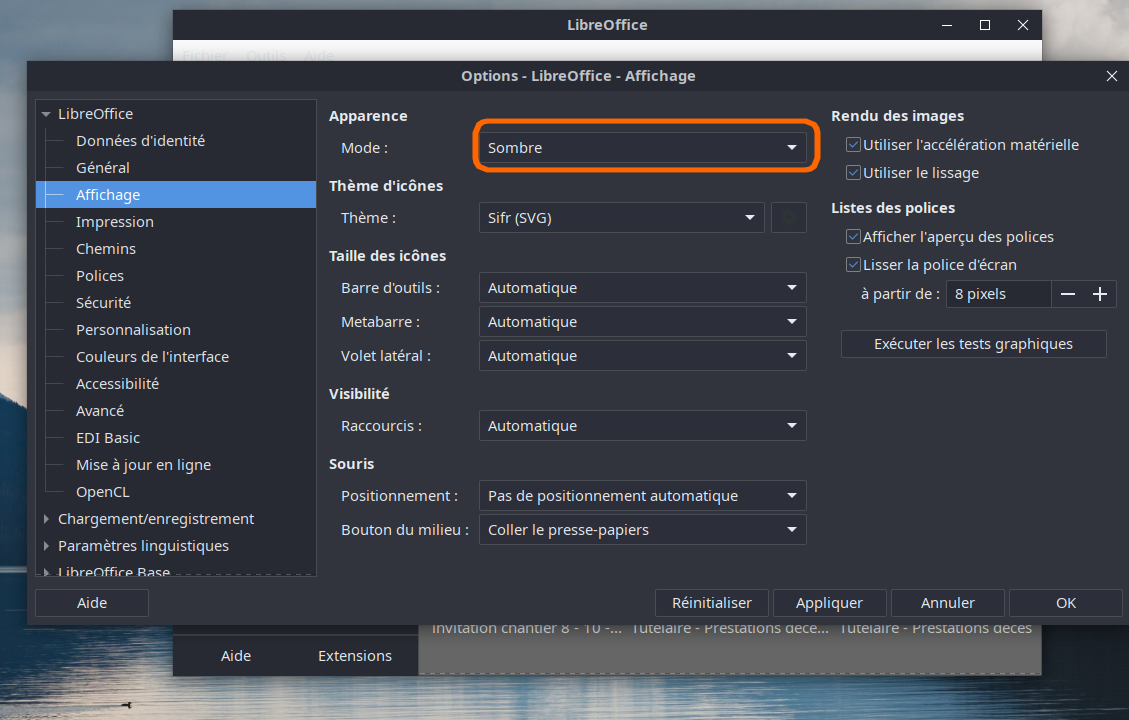Open the icon Thème dropdown
The height and width of the screenshot is (720, 1129).
pos(621,218)
